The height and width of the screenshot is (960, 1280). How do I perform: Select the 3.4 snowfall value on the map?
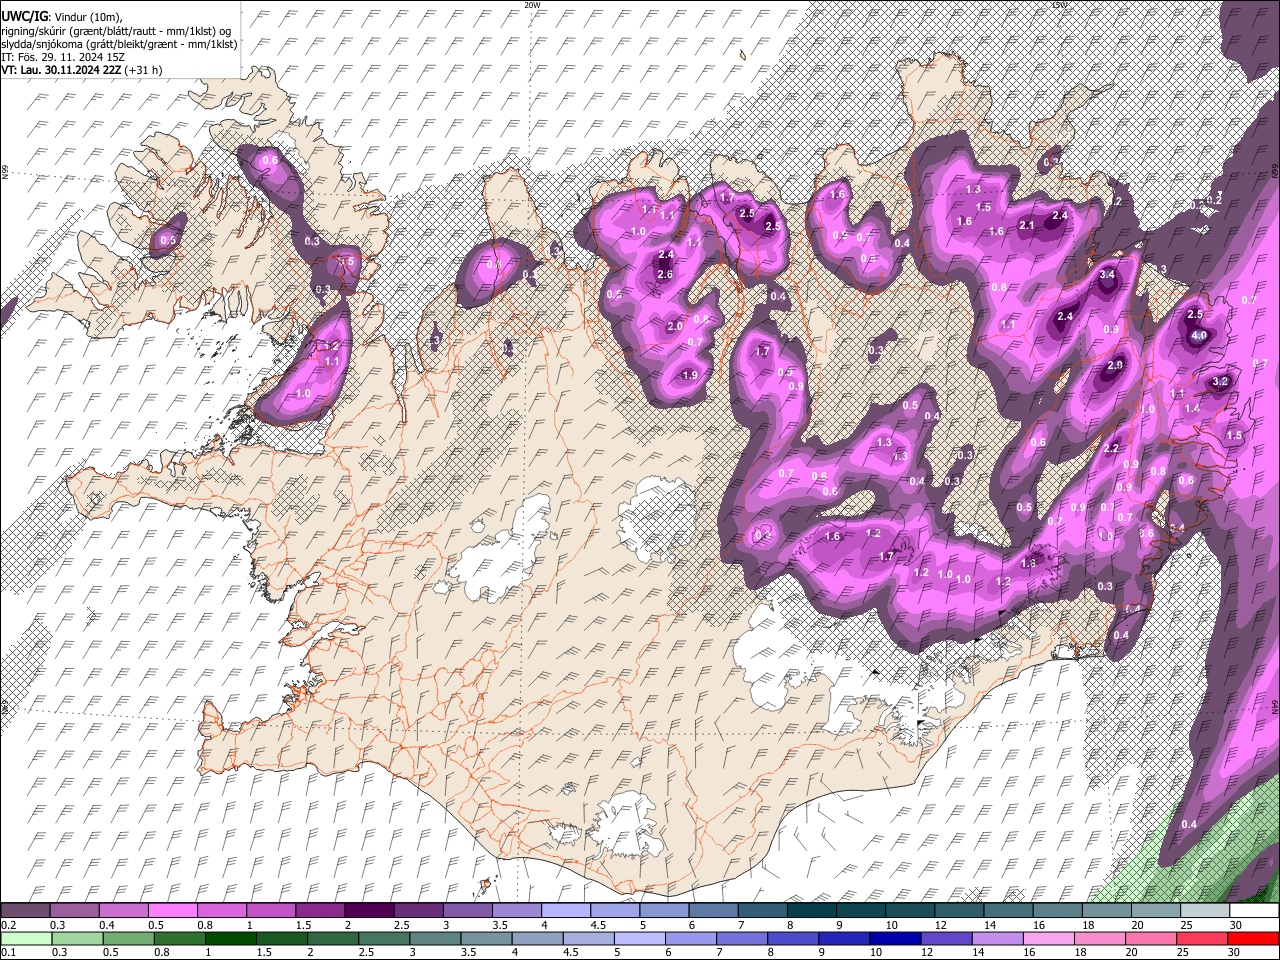pyautogui.click(x=1107, y=275)
